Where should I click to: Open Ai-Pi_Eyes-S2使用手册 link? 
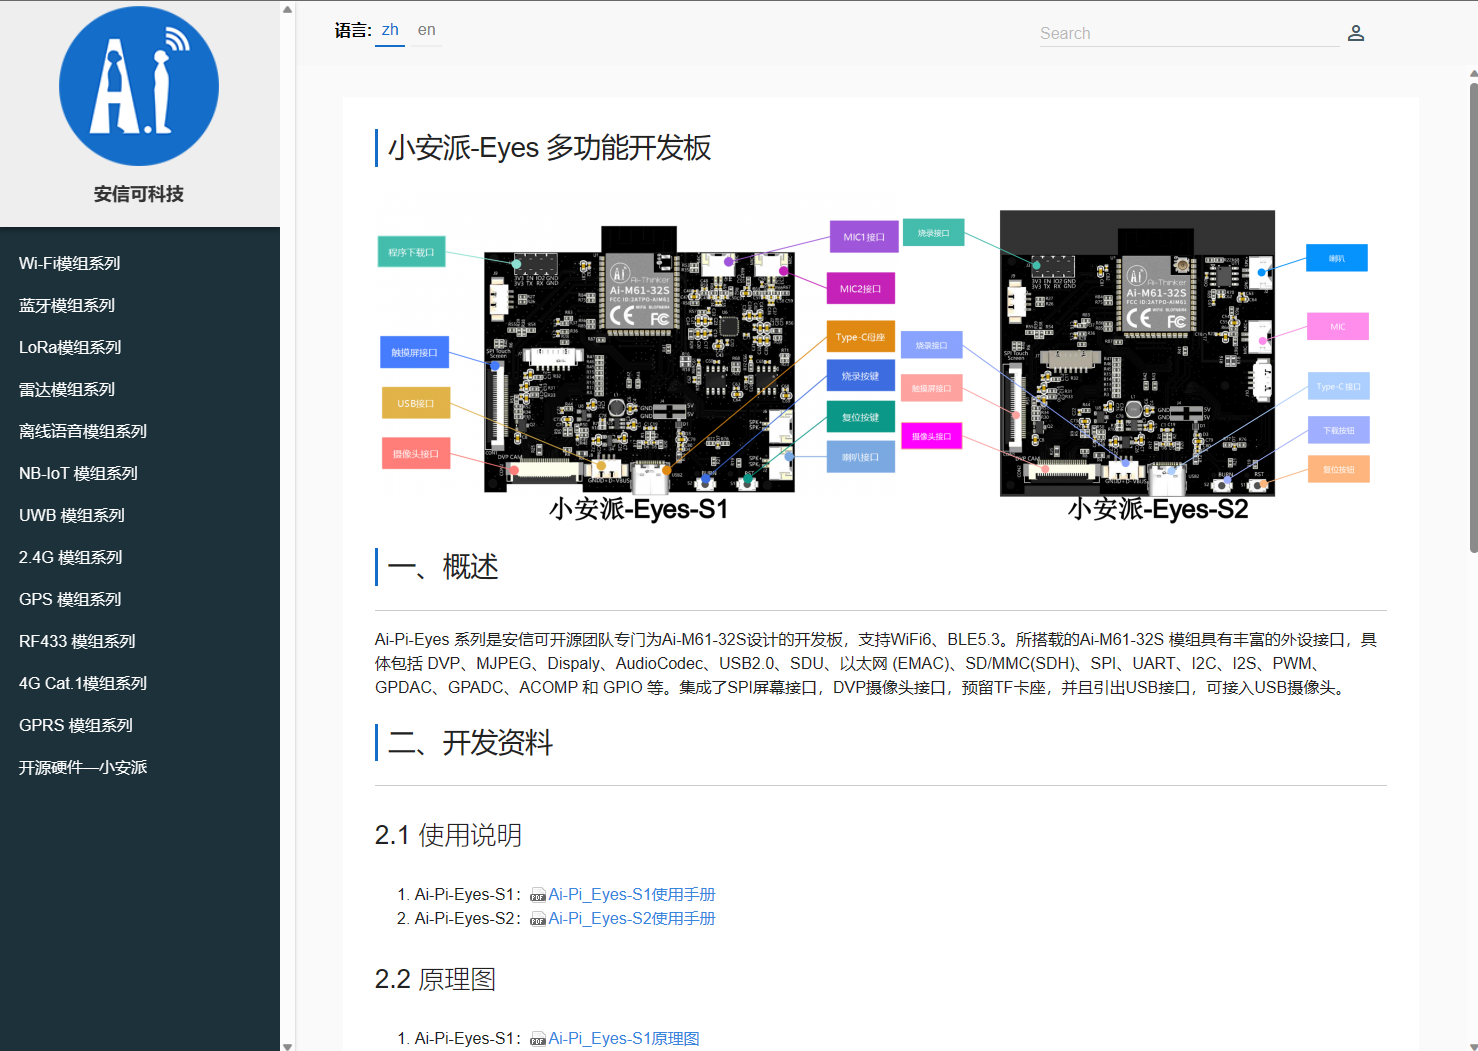[632, 919]
